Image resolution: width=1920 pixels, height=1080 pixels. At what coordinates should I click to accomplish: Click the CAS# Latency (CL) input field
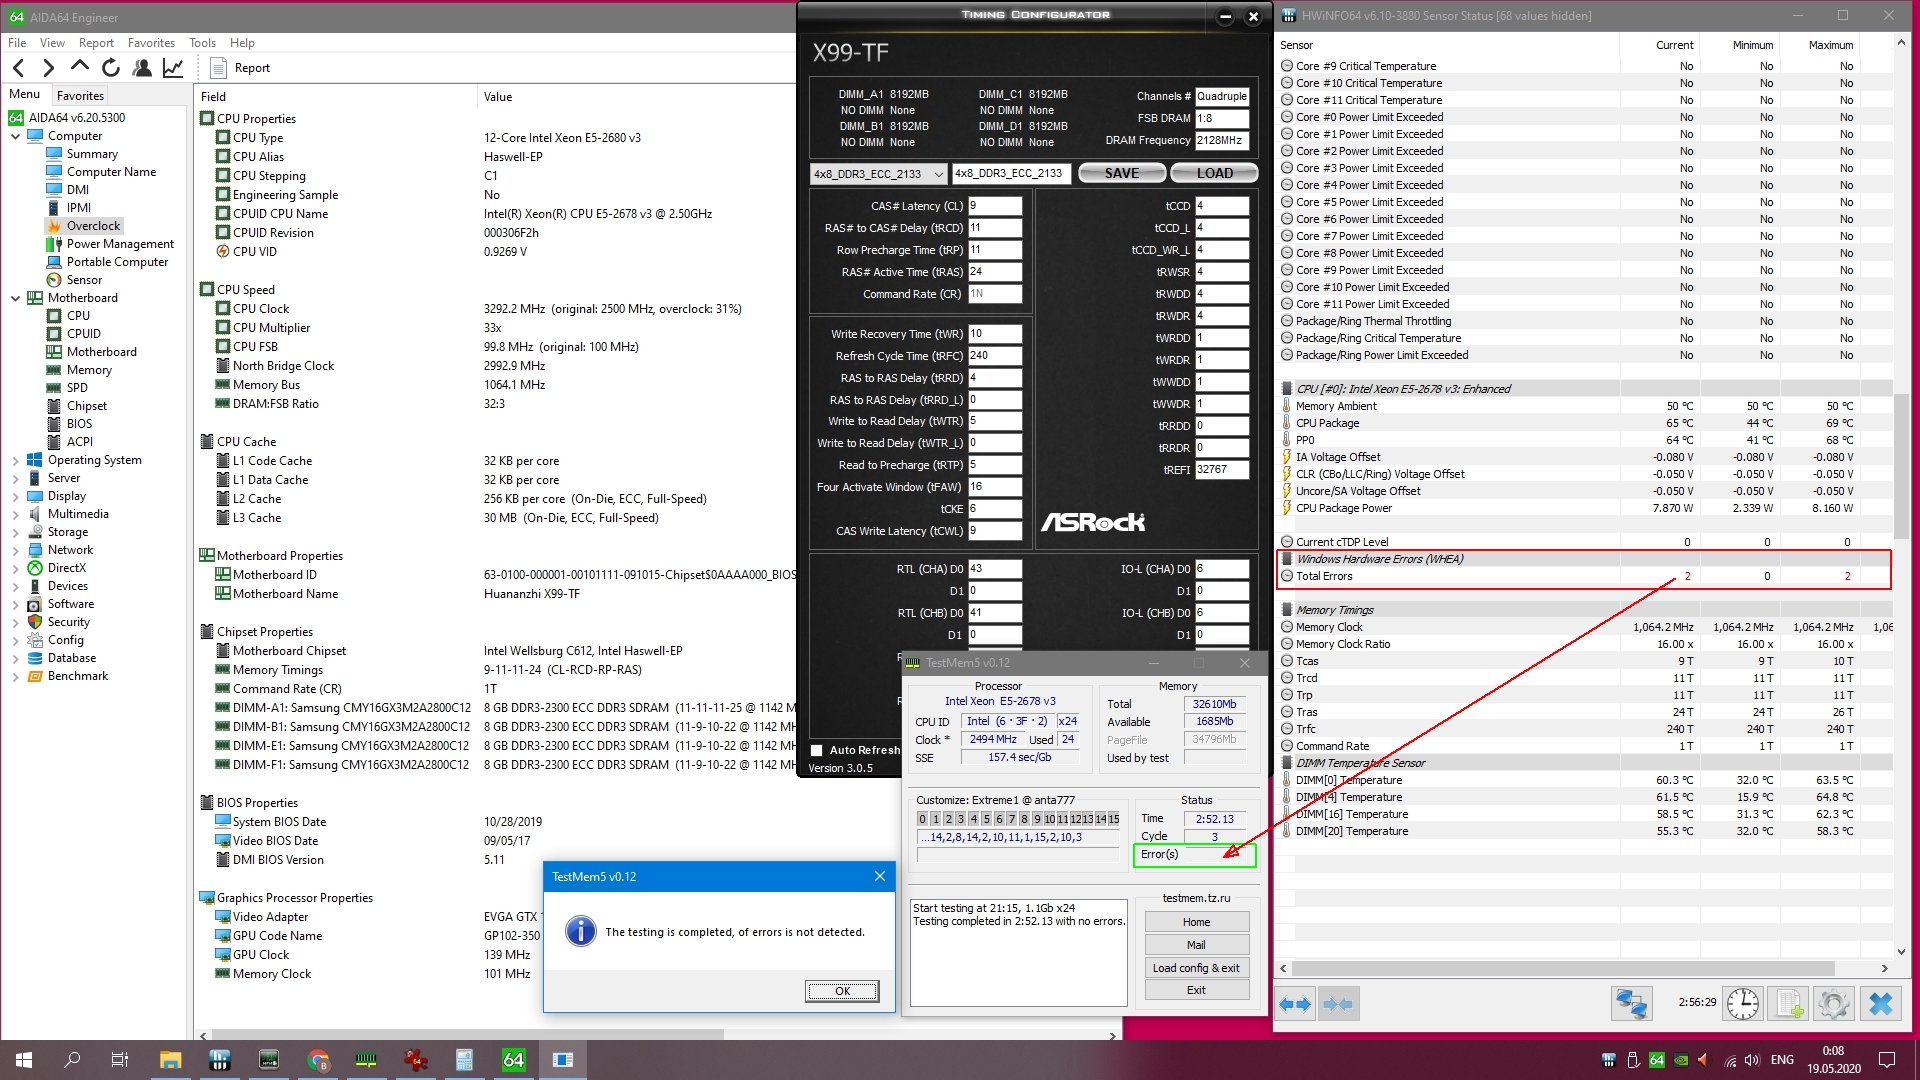(994, 206)
